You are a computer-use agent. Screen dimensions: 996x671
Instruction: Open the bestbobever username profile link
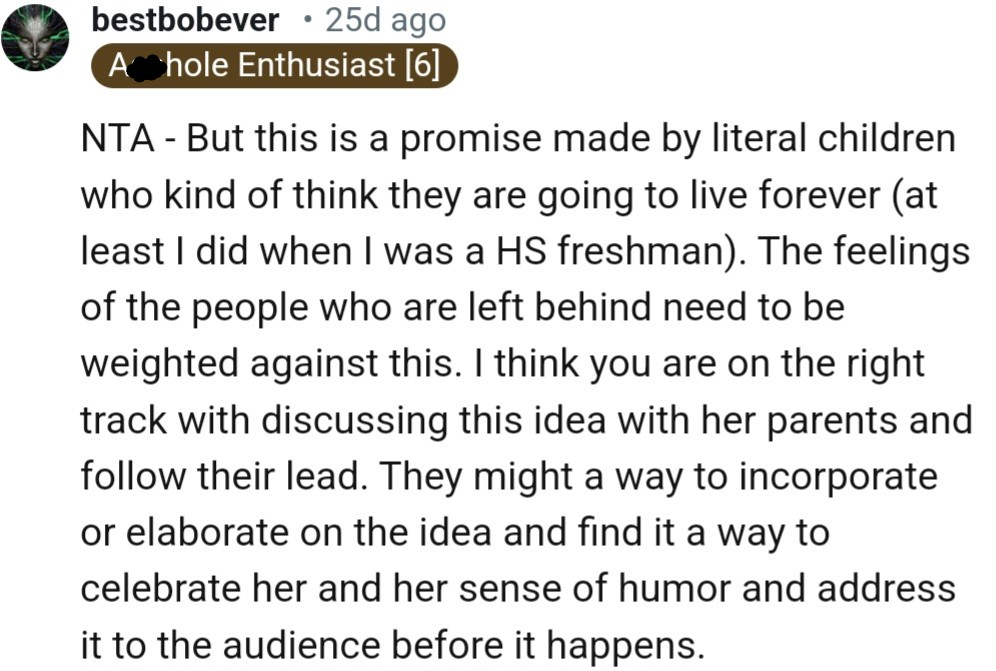coord(184,20)
